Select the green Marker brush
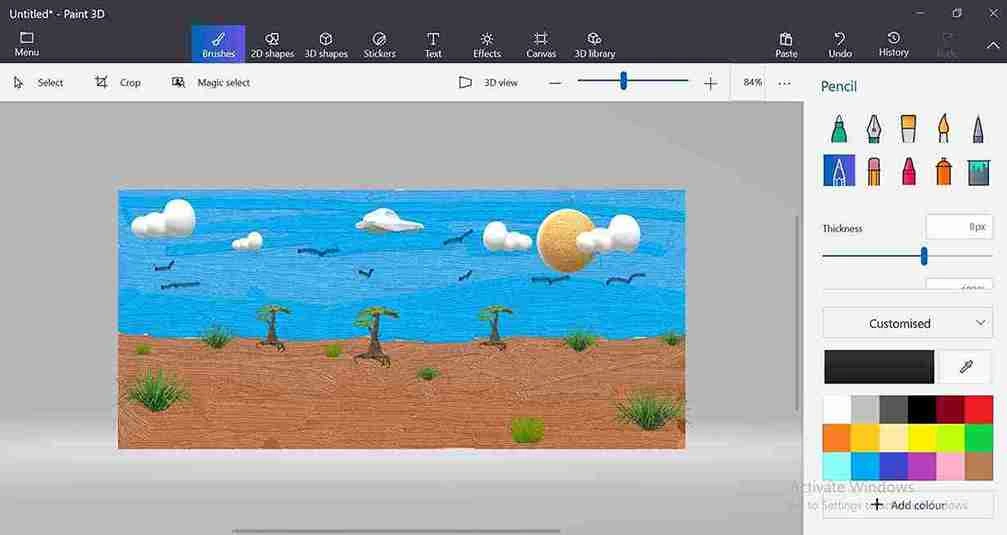The height and width of the screenshot is (535, 1007). [x=839, y=128]
